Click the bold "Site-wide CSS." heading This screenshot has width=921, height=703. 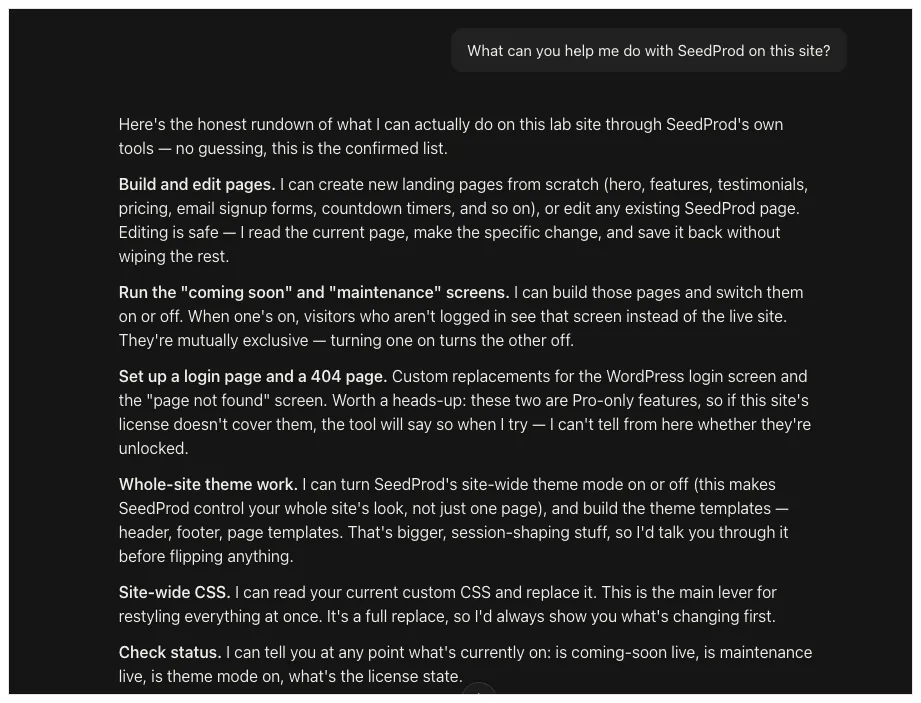[174, 593]
